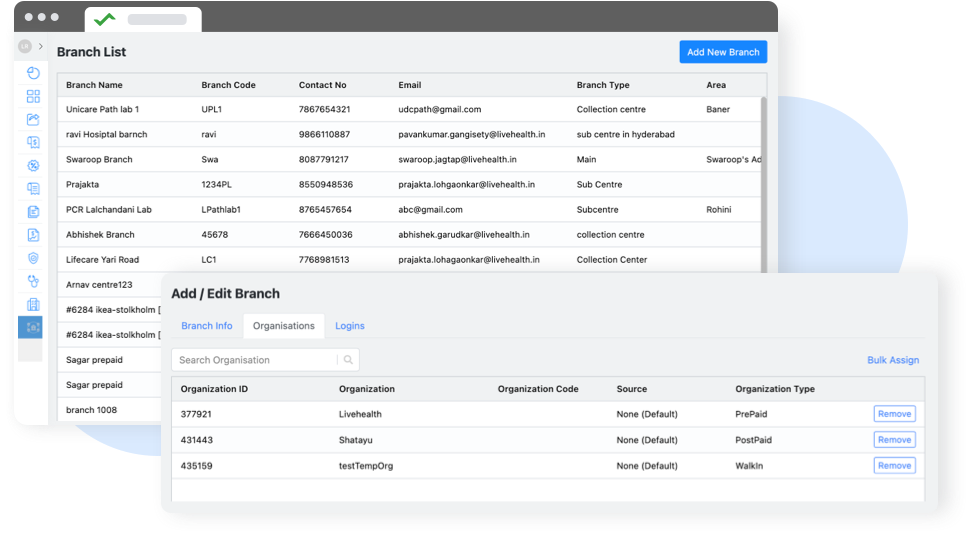Click the LR user avatar at top left
This screenshot has height=533, width=968.
(x=25, y=46)
